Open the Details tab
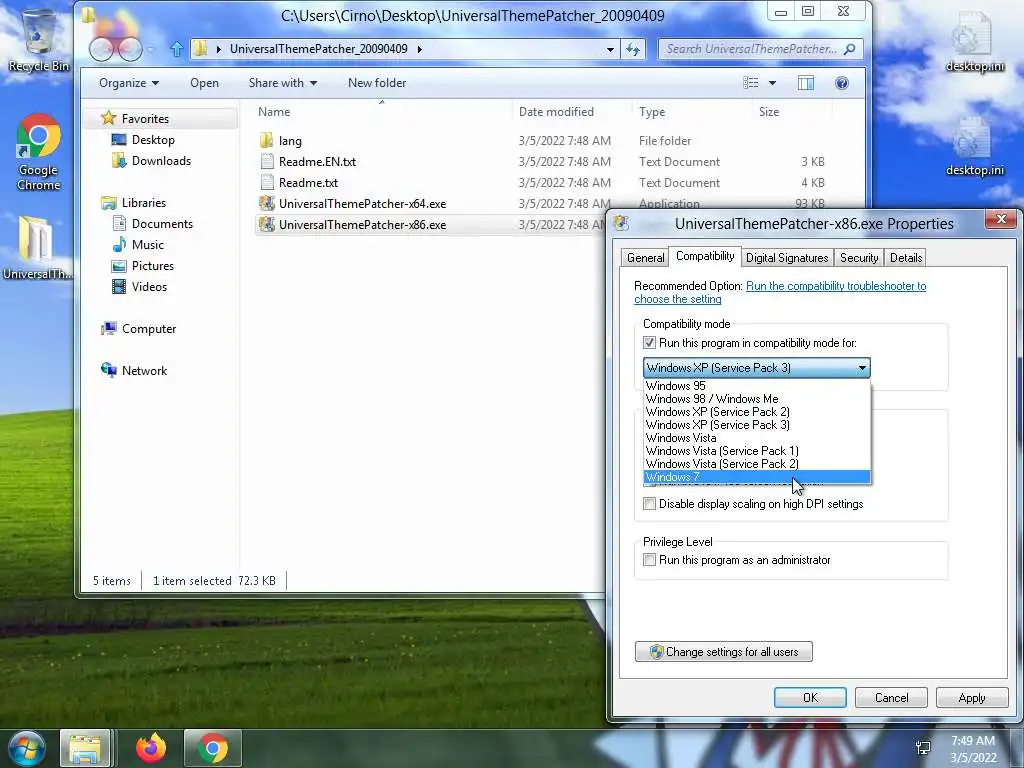The width and height of the screenshot is (1024, 768). point(906,257)
